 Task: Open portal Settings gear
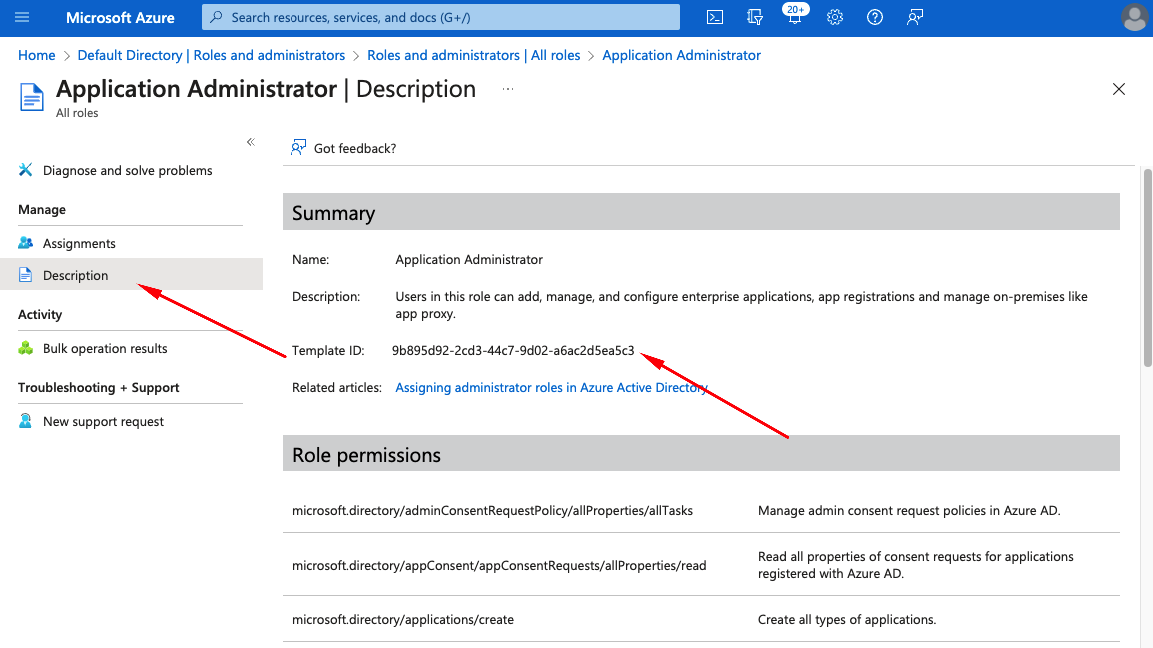click(x=835, y=17)
